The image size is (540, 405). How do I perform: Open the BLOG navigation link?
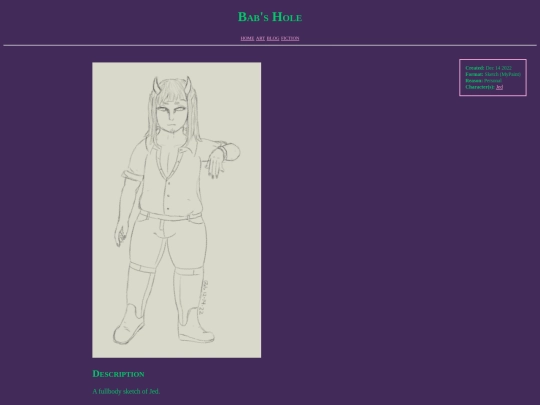(x=273, y=38)
